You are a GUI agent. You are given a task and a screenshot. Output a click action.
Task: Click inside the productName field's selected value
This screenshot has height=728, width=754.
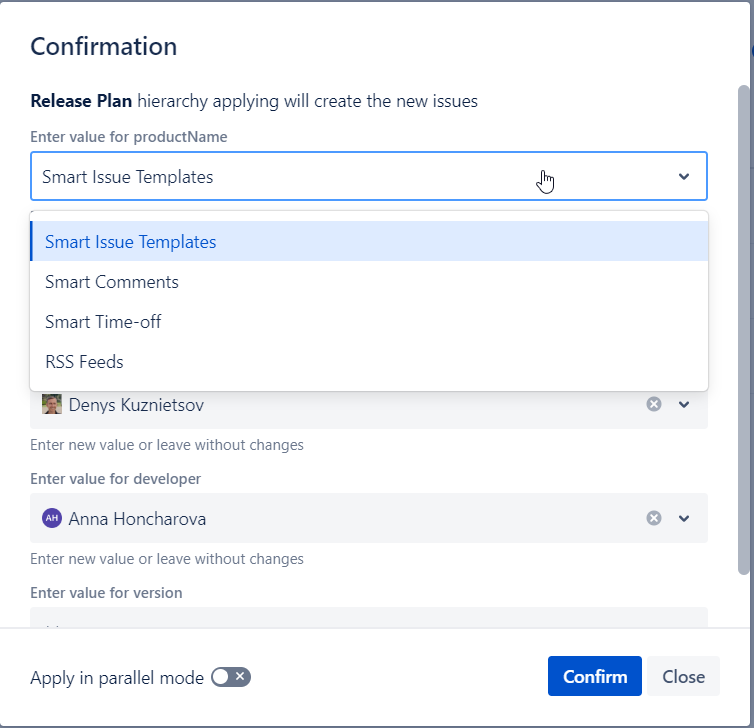point(128,177)
